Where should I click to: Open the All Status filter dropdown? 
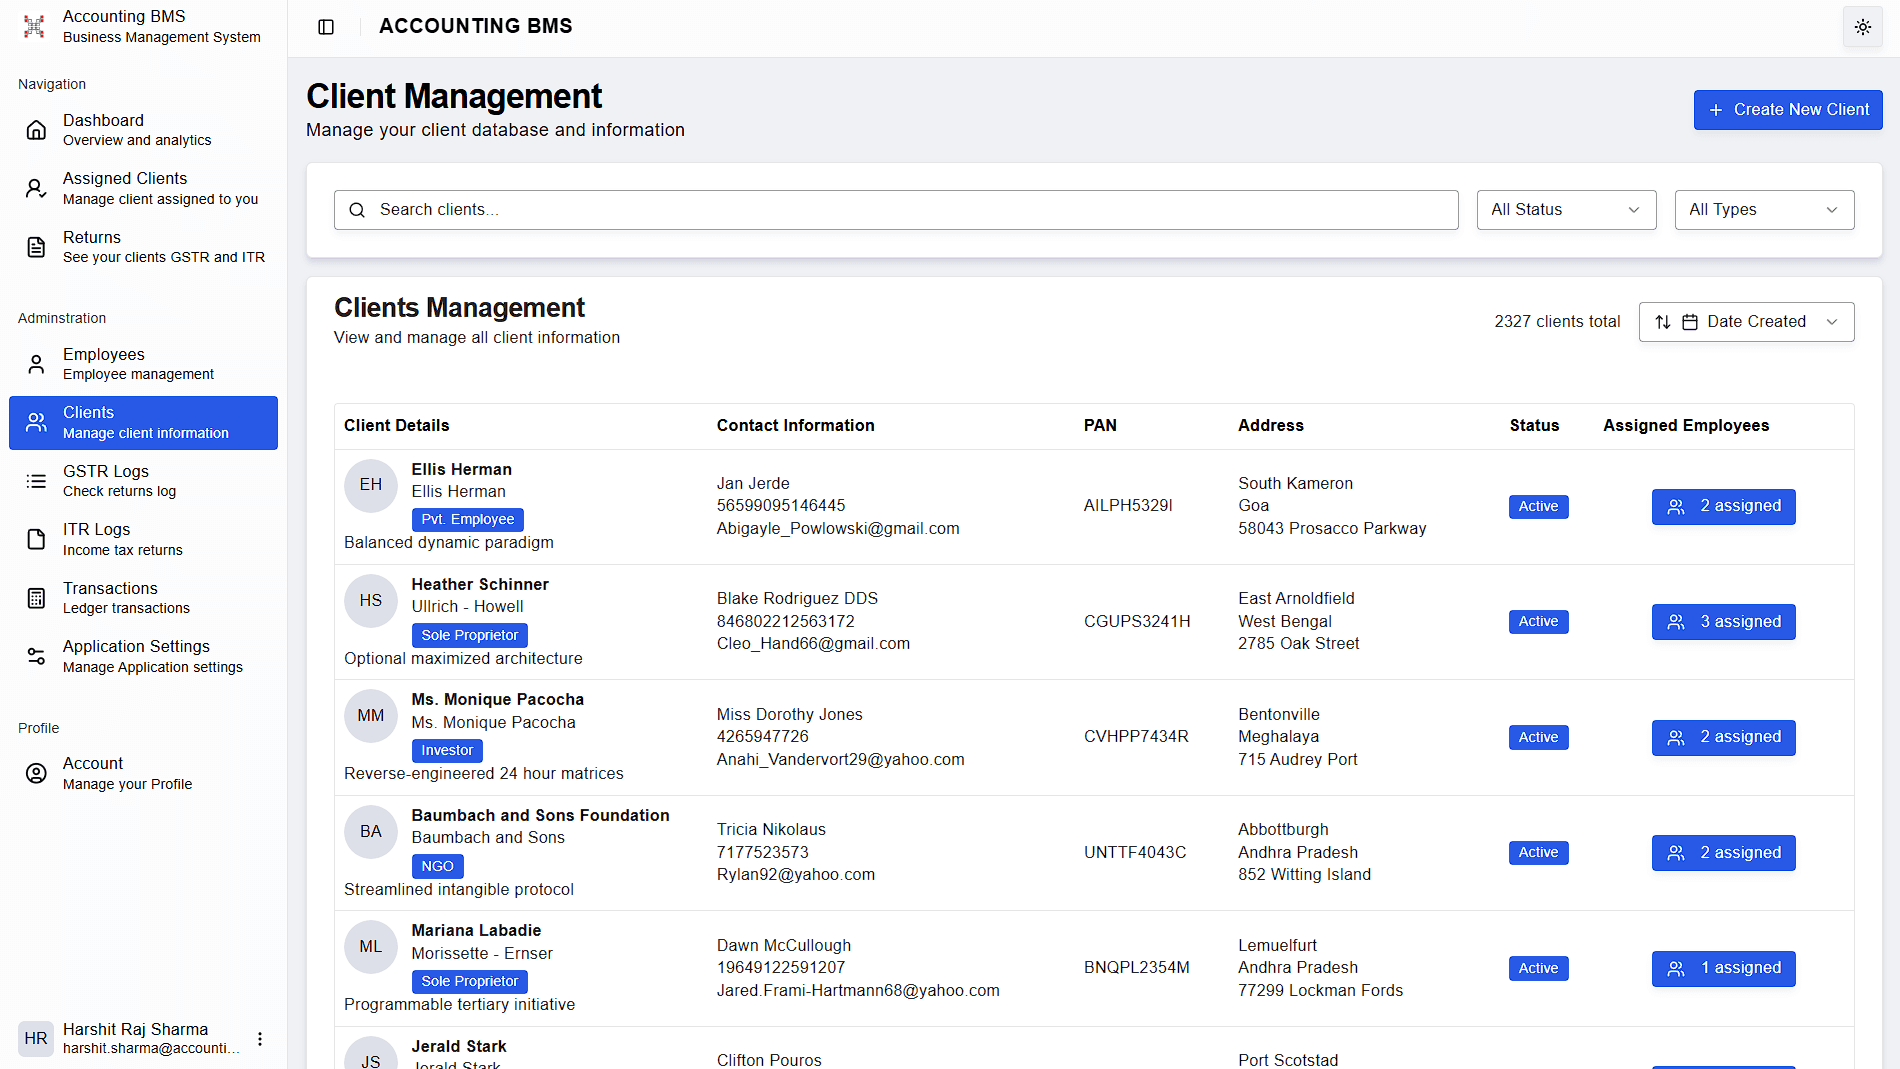click(x=1565, y=209)
